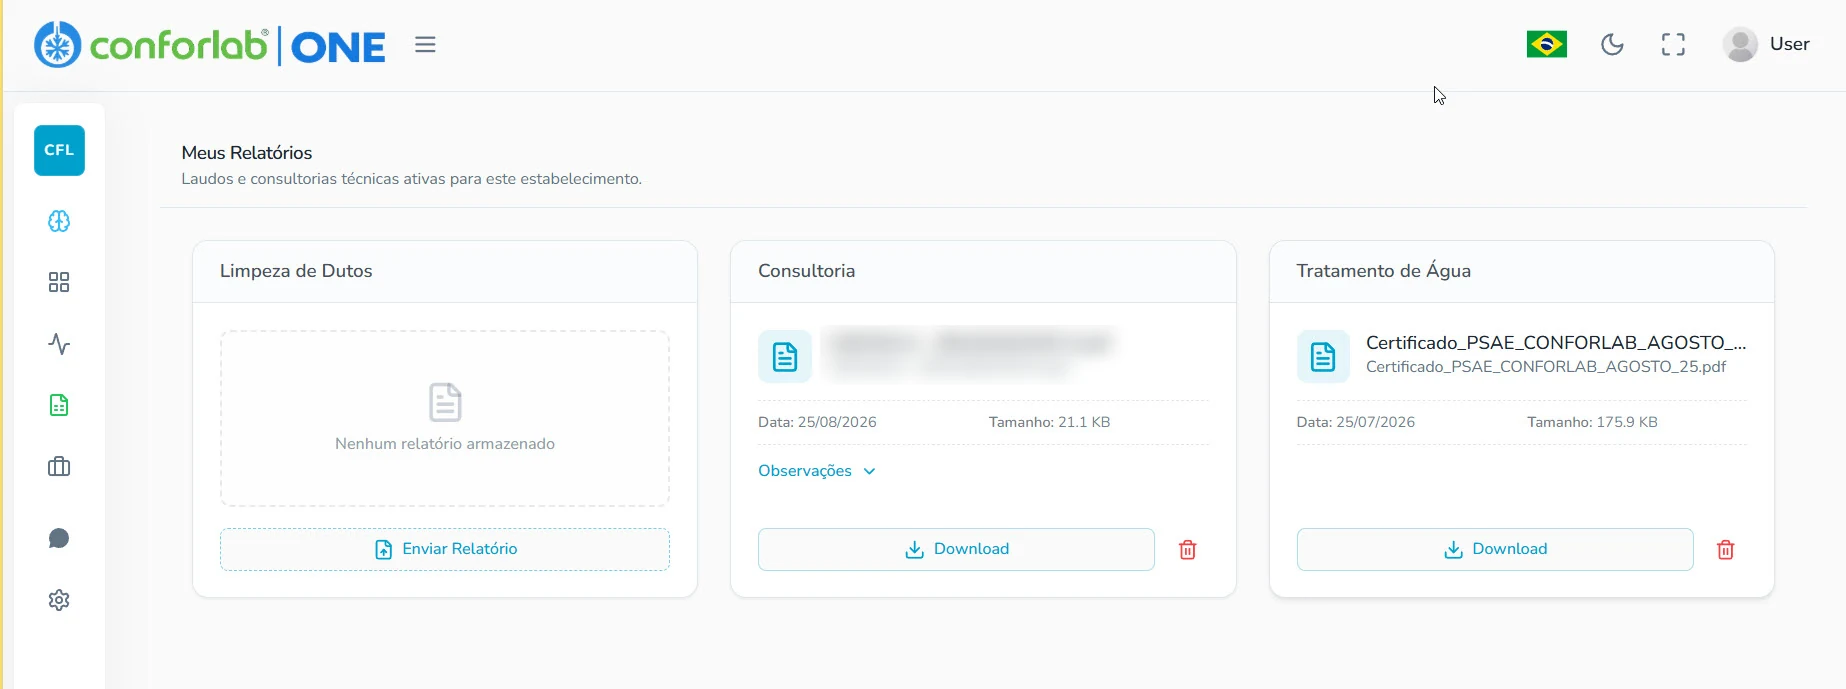The height and width of the screenshot is (689, 1846).
Task: Open the activity pulse sidebar icon
Action: tap(59, 344)
